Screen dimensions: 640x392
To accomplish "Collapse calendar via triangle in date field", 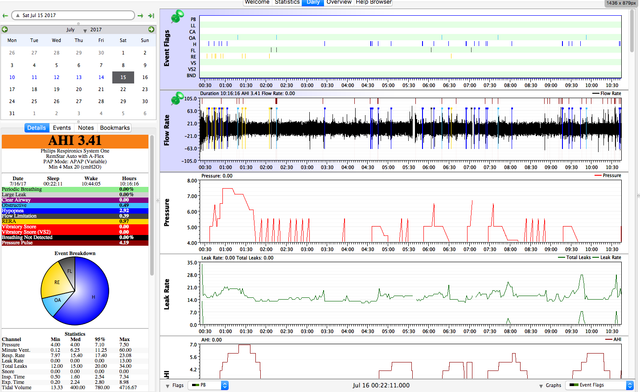I will pyautogui.click(x=18, y=16).
